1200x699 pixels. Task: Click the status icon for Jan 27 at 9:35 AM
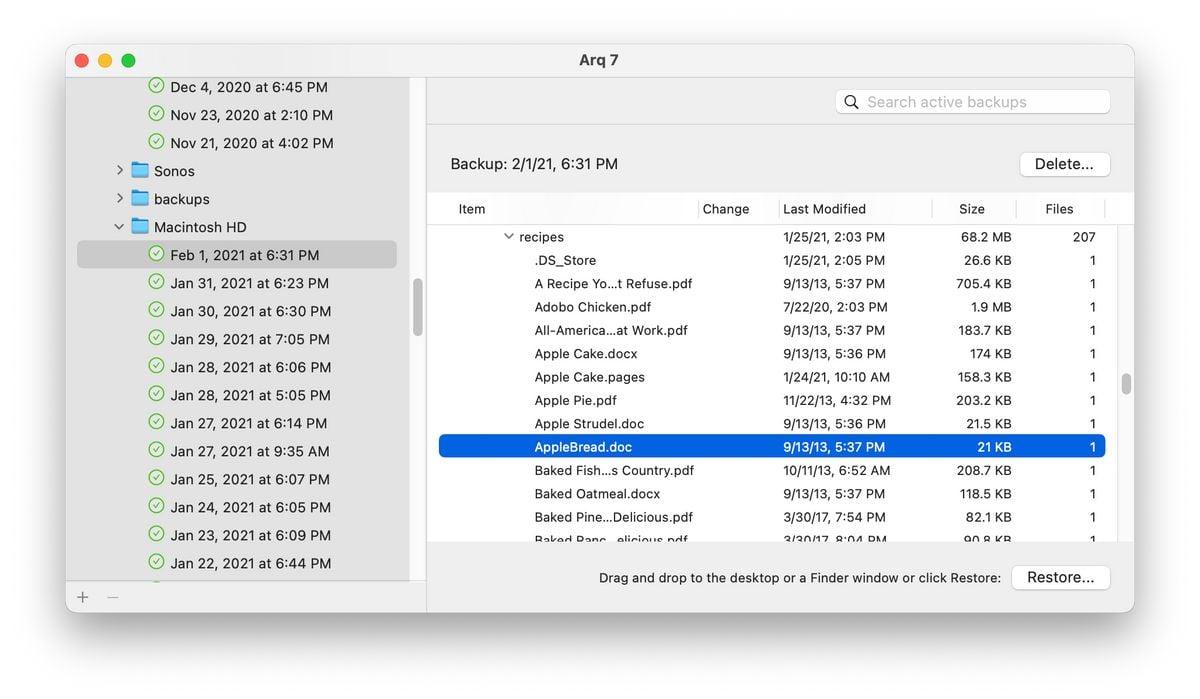tap(156, 450)
